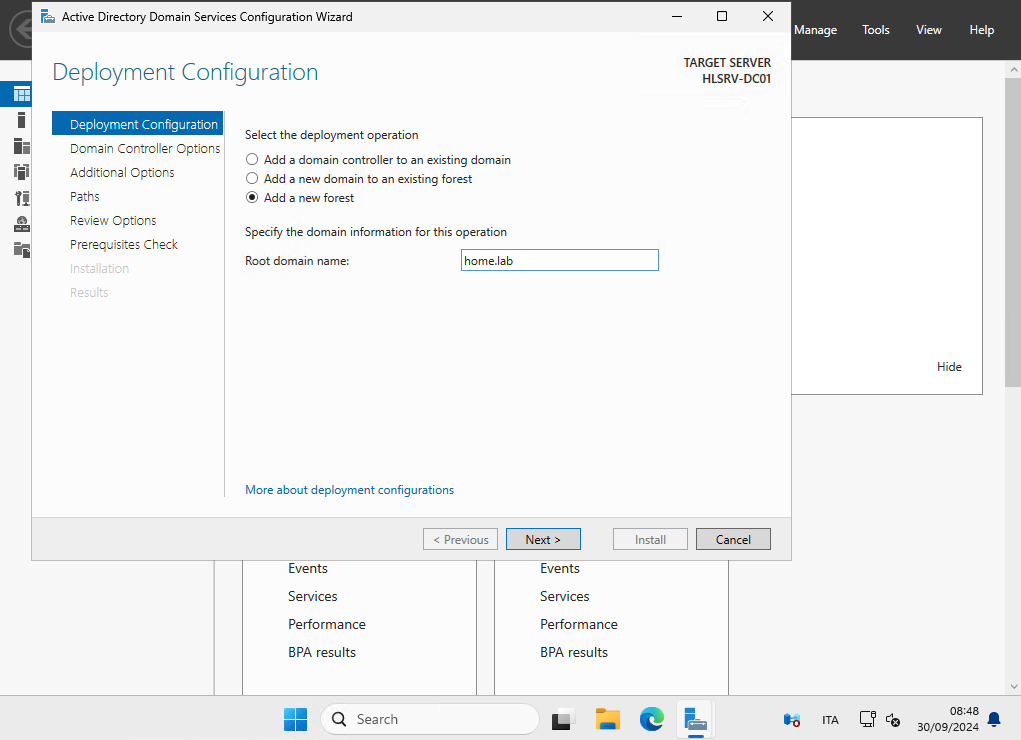Launch Microsoft Edge from the taskbar
Viewport: 1021px width, 740px height.
click(651, 719)
